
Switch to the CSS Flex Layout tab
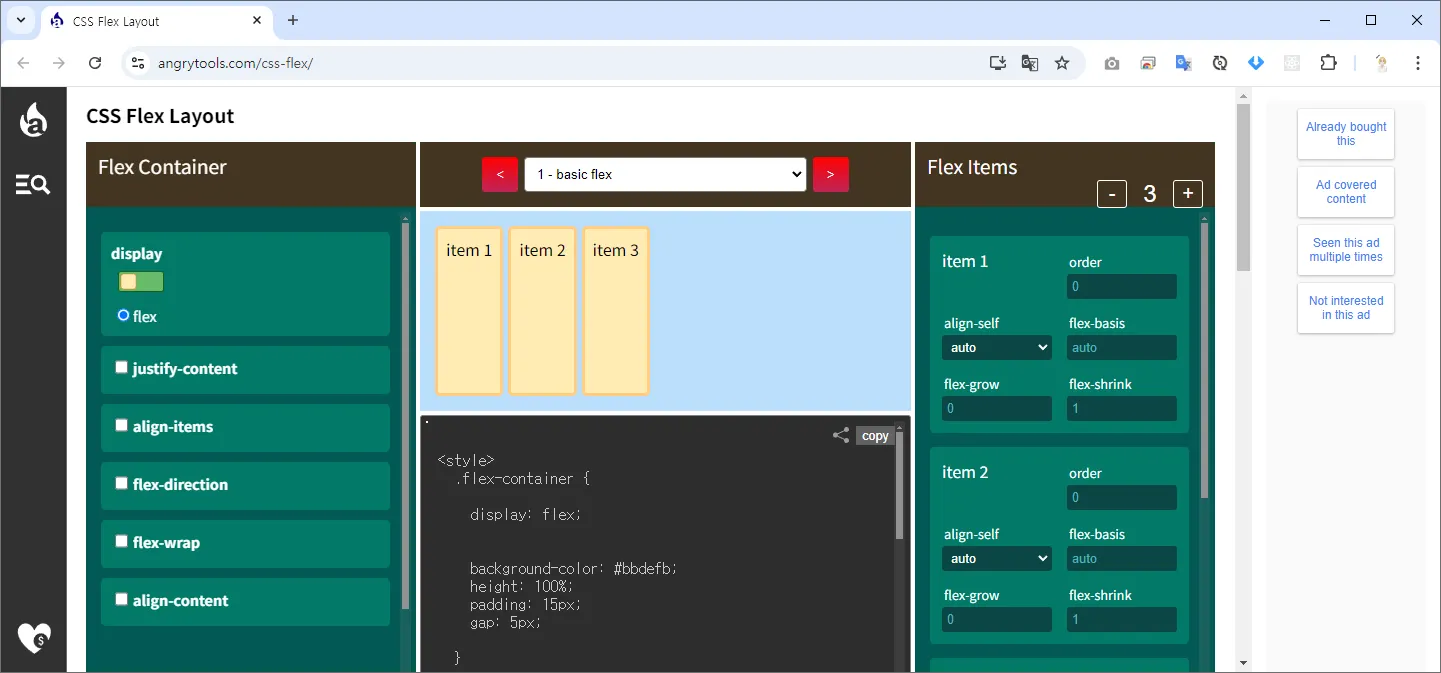coord(150,21)
